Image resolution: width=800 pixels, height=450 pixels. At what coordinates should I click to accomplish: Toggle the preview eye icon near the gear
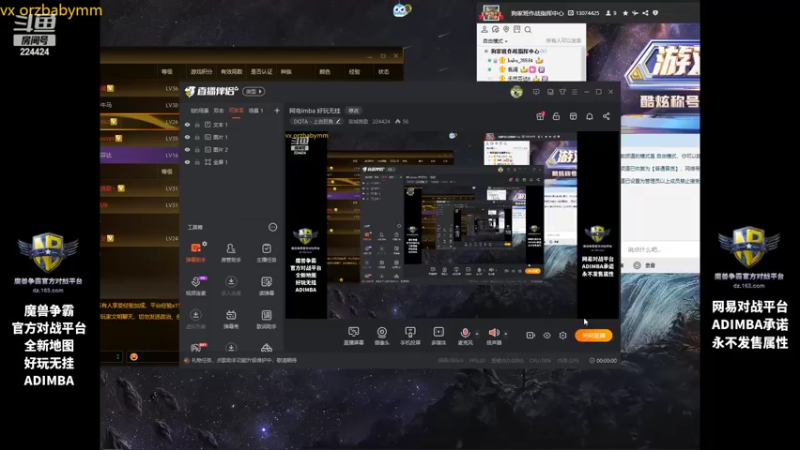click(546, 335)
